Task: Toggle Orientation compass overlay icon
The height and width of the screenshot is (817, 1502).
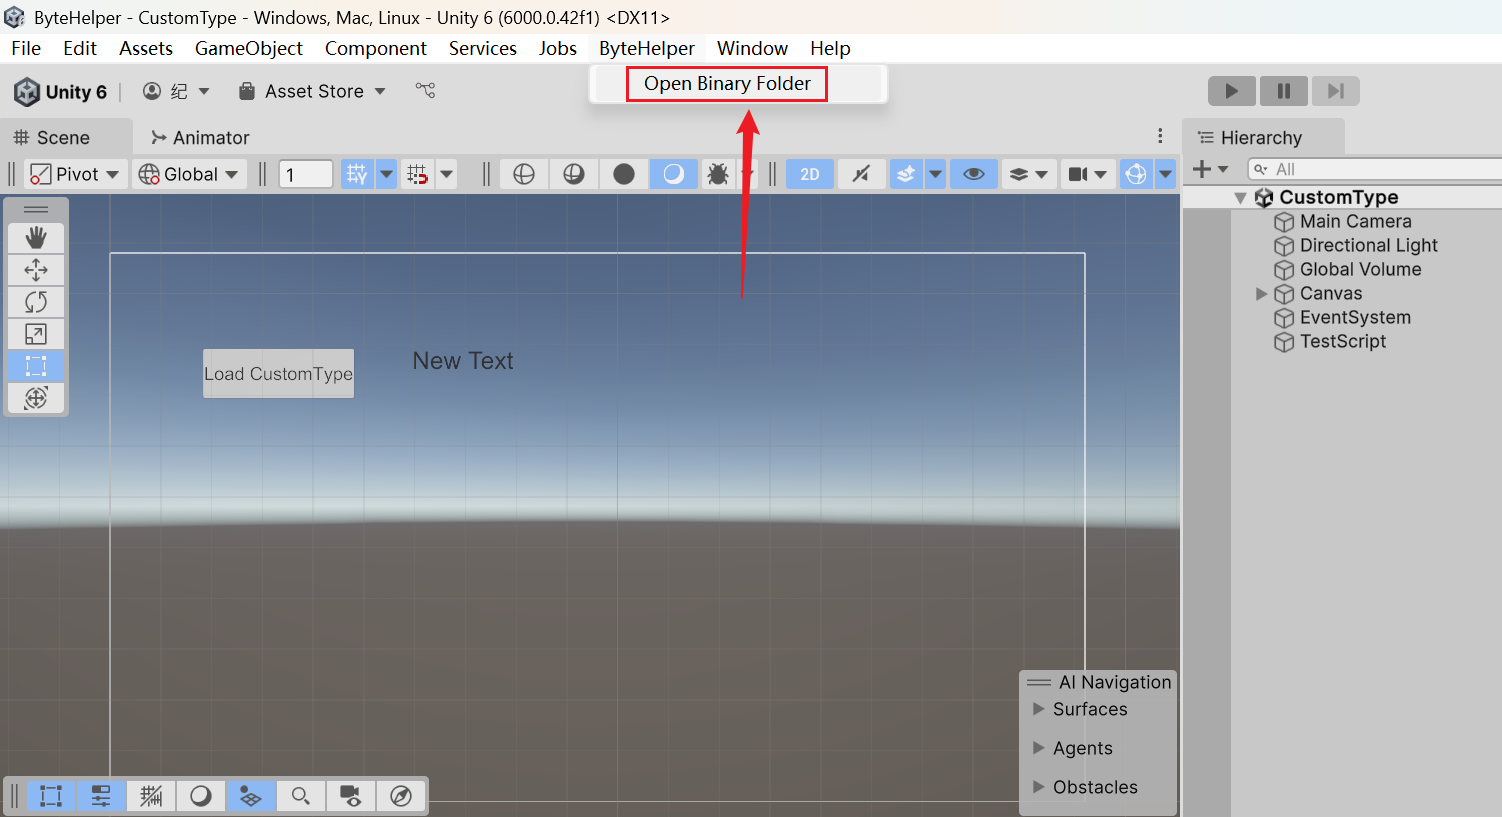Action: (x=401, y=796)
